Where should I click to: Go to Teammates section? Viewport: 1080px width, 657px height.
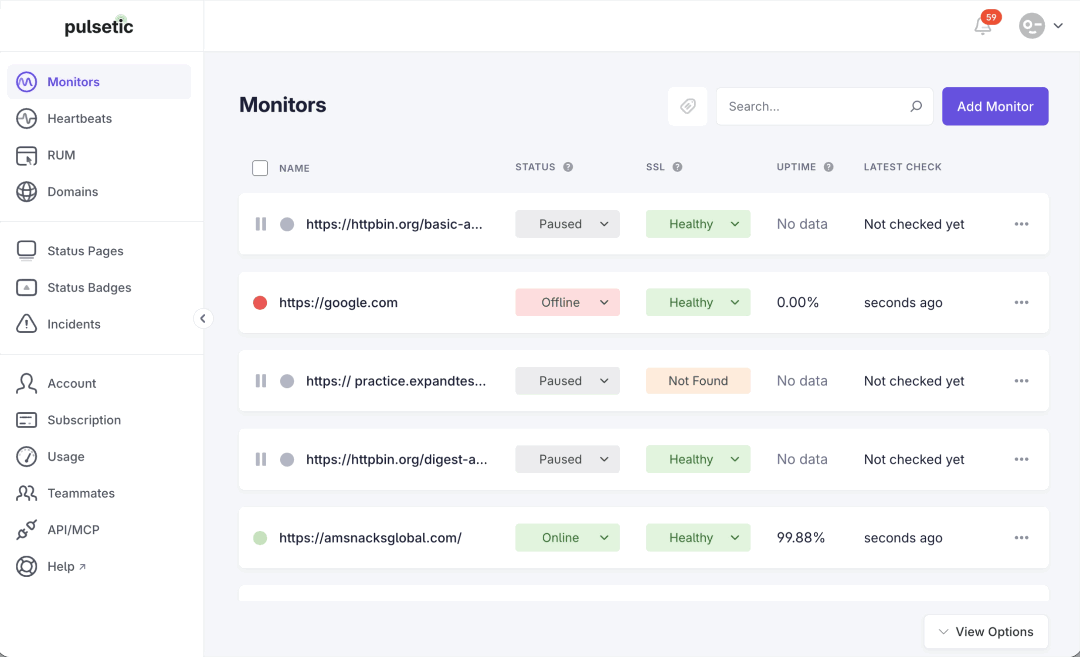[81, 493]
